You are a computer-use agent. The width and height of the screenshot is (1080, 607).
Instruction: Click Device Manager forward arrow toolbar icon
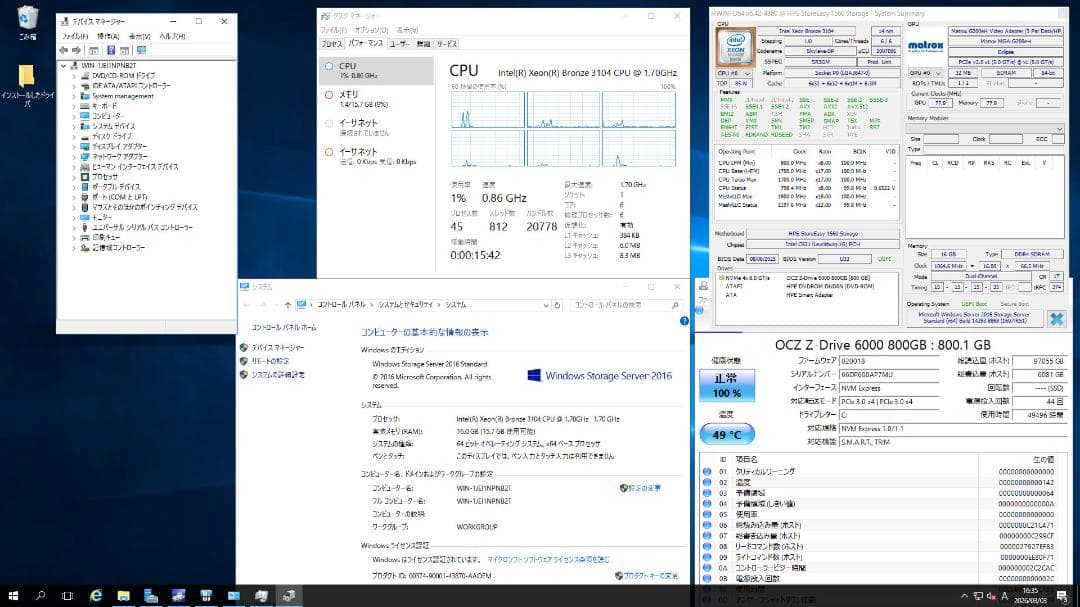(x=76, y=50)
